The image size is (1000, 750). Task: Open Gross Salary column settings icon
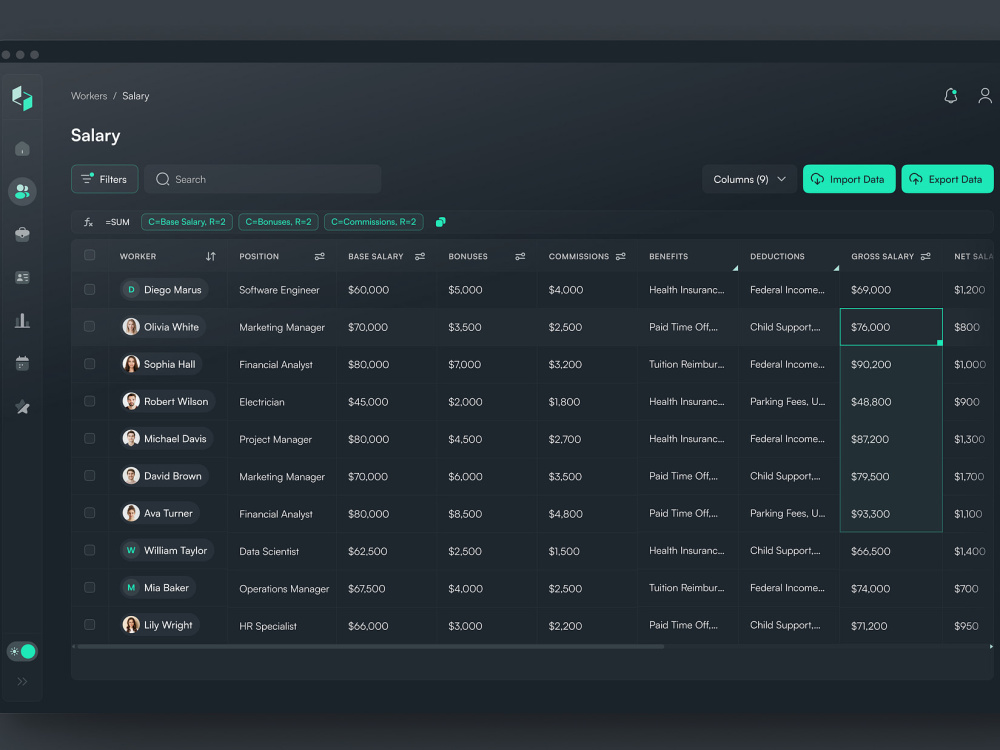coord(925,256)
